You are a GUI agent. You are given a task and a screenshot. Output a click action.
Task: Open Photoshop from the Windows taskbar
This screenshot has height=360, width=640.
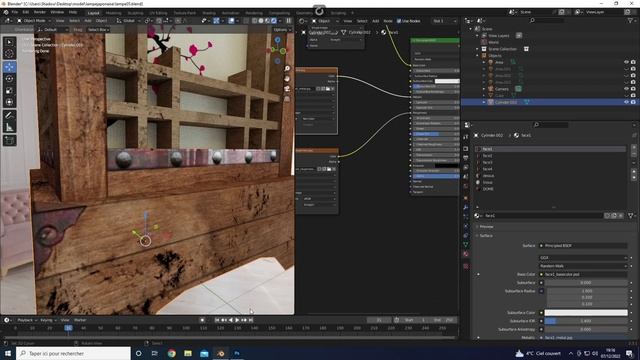click(237, 353)
